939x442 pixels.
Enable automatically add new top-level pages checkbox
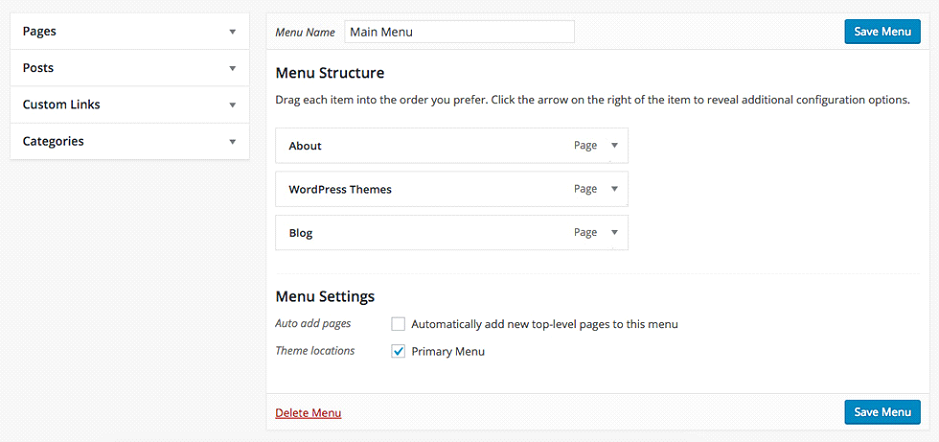pos(398,325)
